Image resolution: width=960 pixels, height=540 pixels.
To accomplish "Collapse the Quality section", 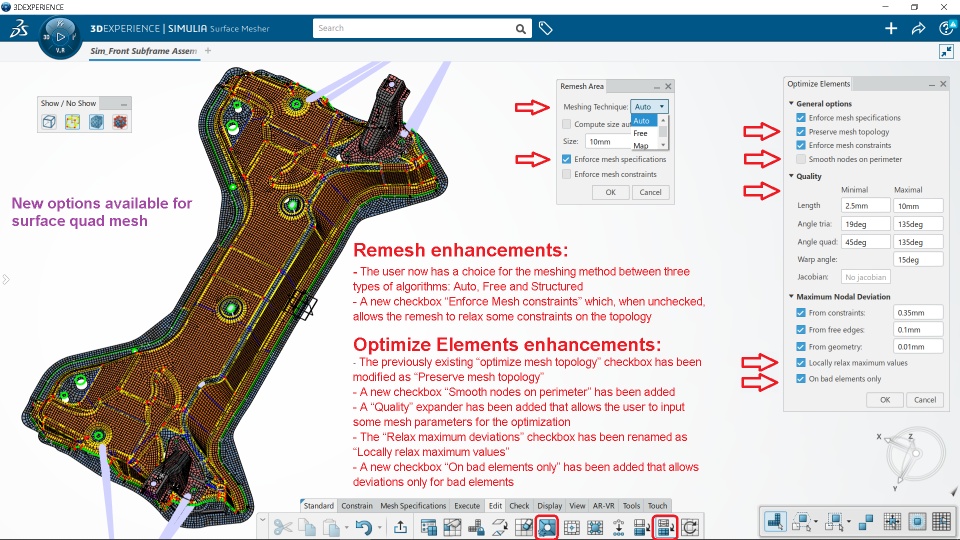I will point(791,176).
